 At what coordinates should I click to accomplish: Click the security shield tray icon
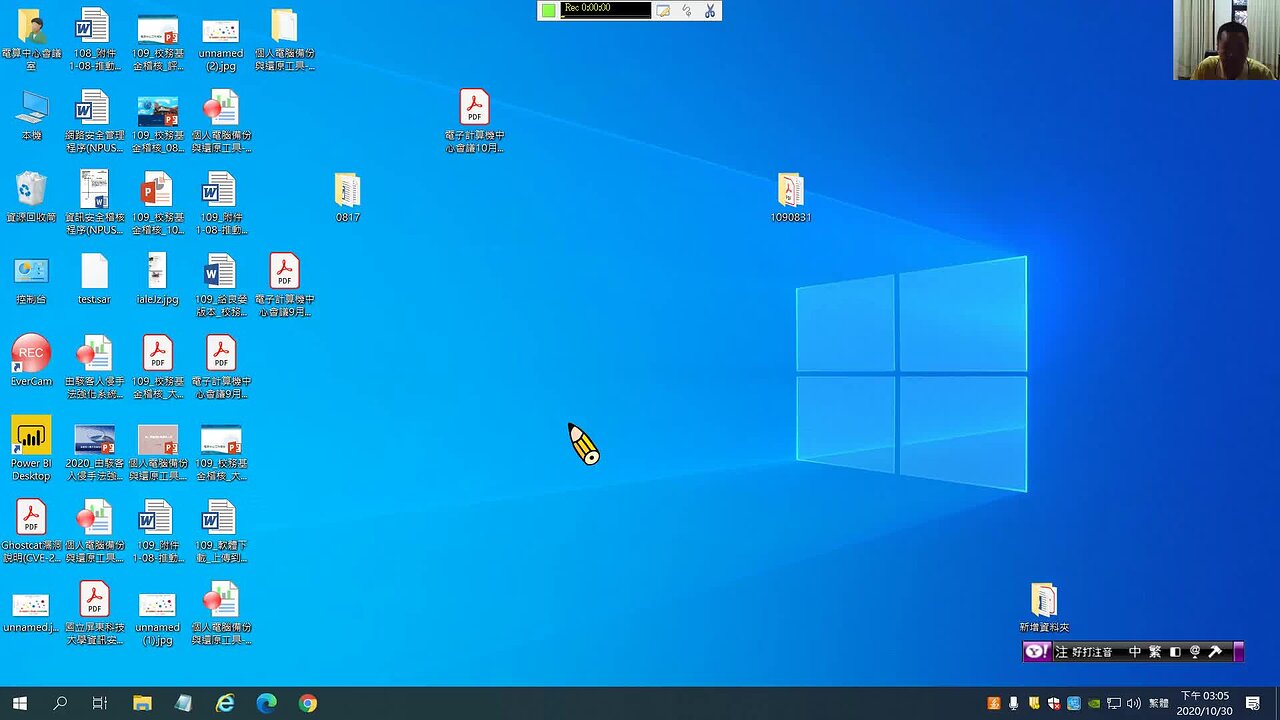(x=1054, y=703)
